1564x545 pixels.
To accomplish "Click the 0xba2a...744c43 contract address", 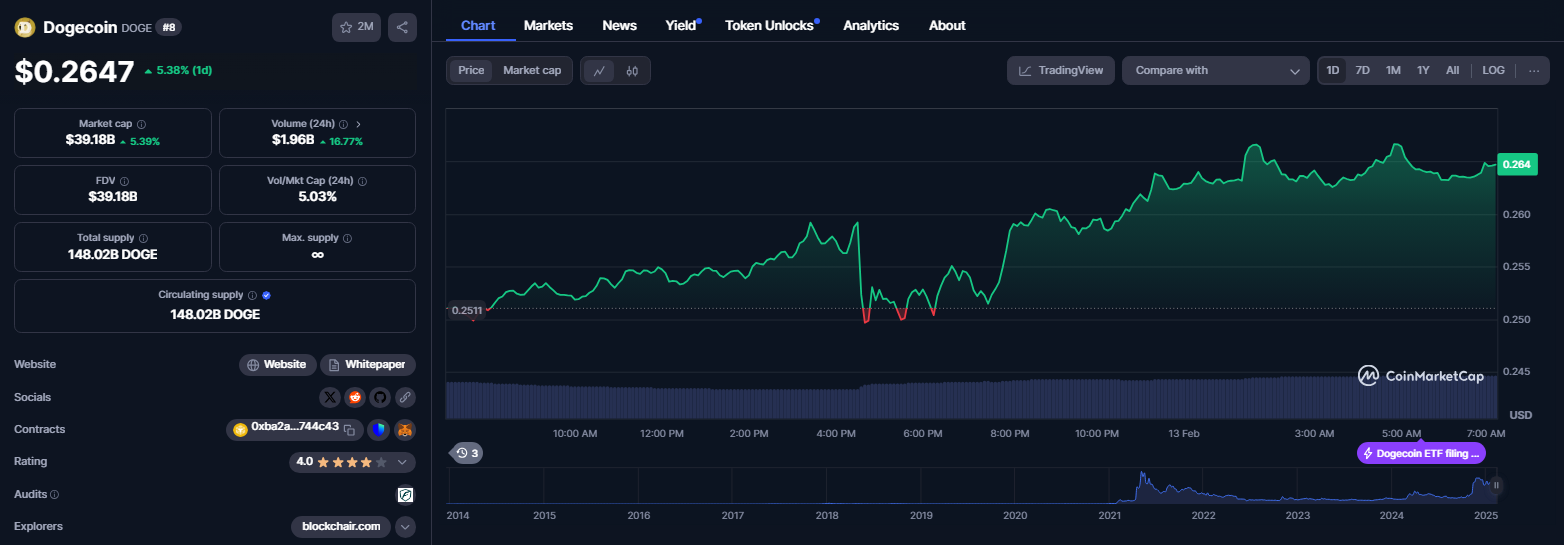I will (295, 427).
